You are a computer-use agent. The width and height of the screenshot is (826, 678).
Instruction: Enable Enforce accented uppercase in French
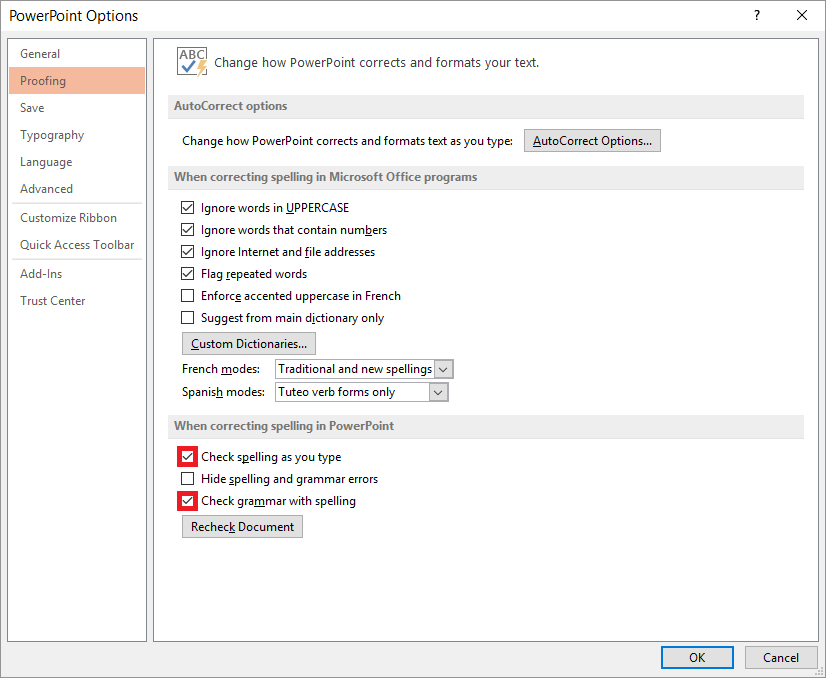(x=188, y=296)
